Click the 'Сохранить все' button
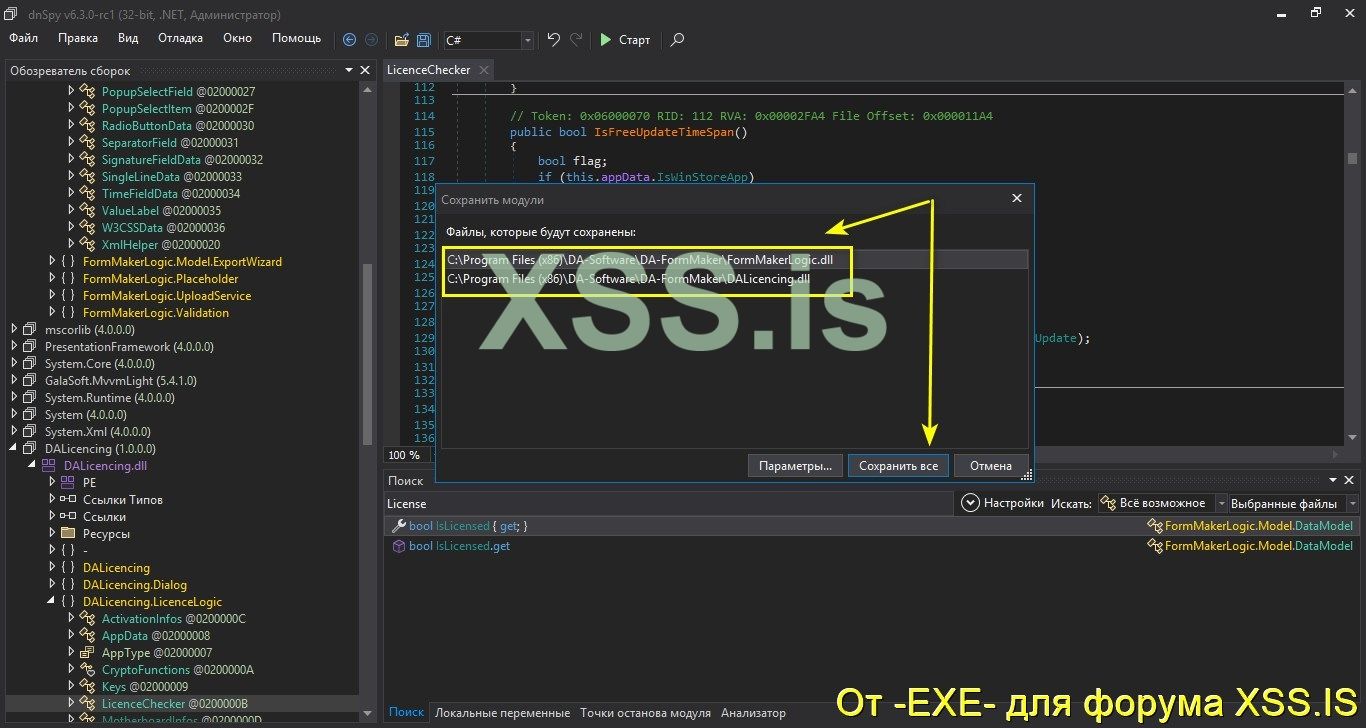 [897, 465]
